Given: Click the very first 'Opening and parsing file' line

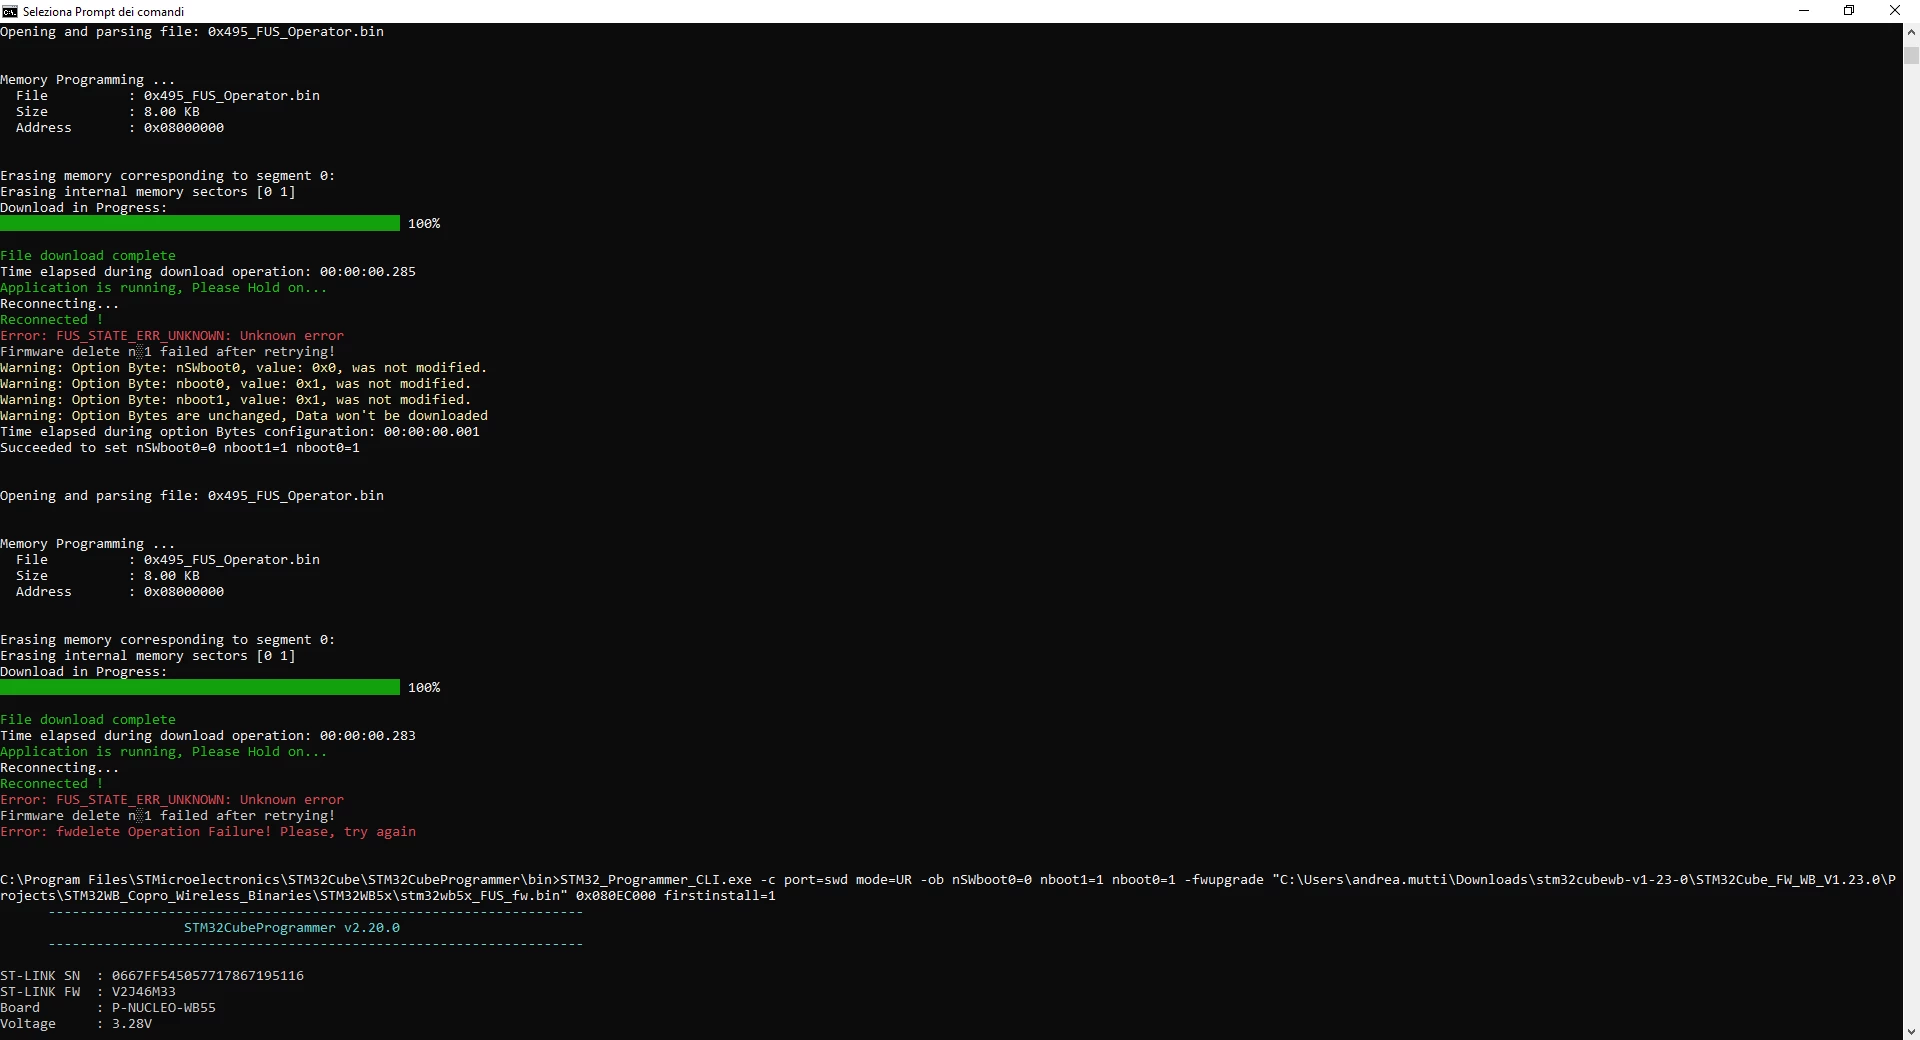Looking at the screenshot, I should tap(192, 32).
